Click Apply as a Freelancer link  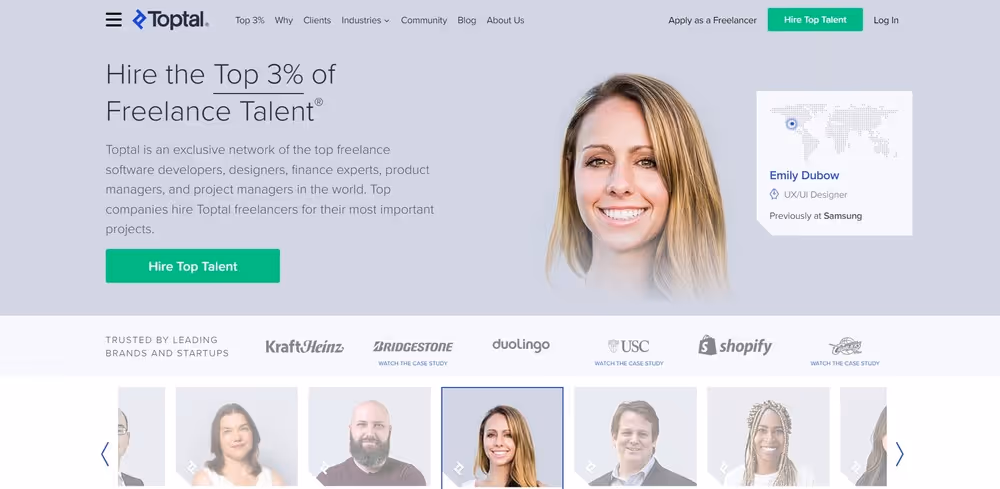[712, 20]
